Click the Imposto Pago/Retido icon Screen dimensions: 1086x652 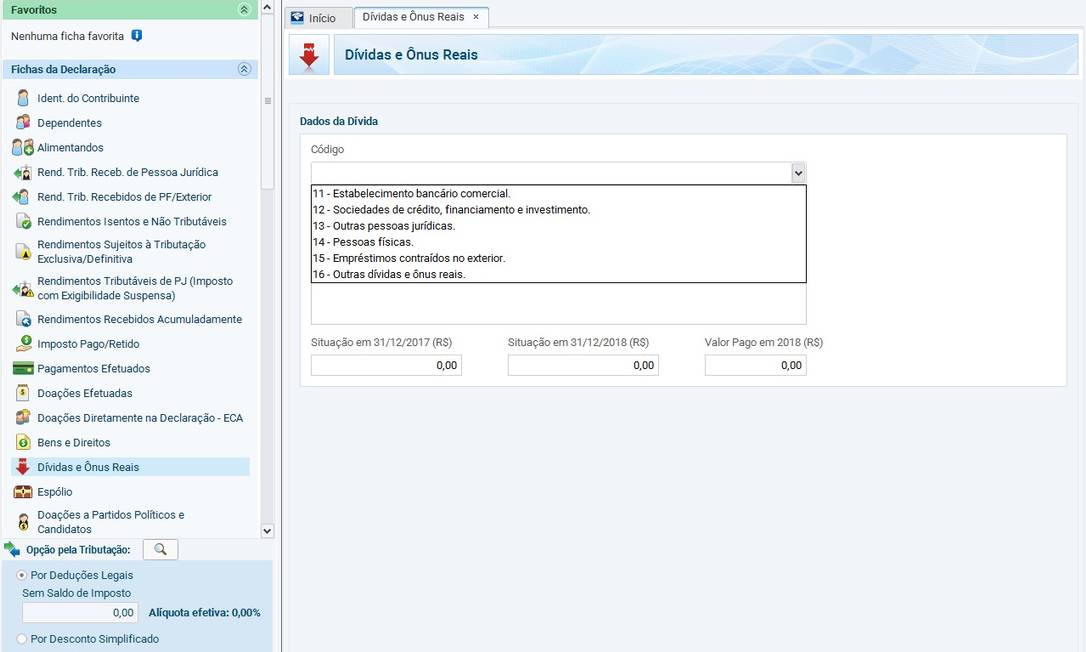[x=23, y=344]
